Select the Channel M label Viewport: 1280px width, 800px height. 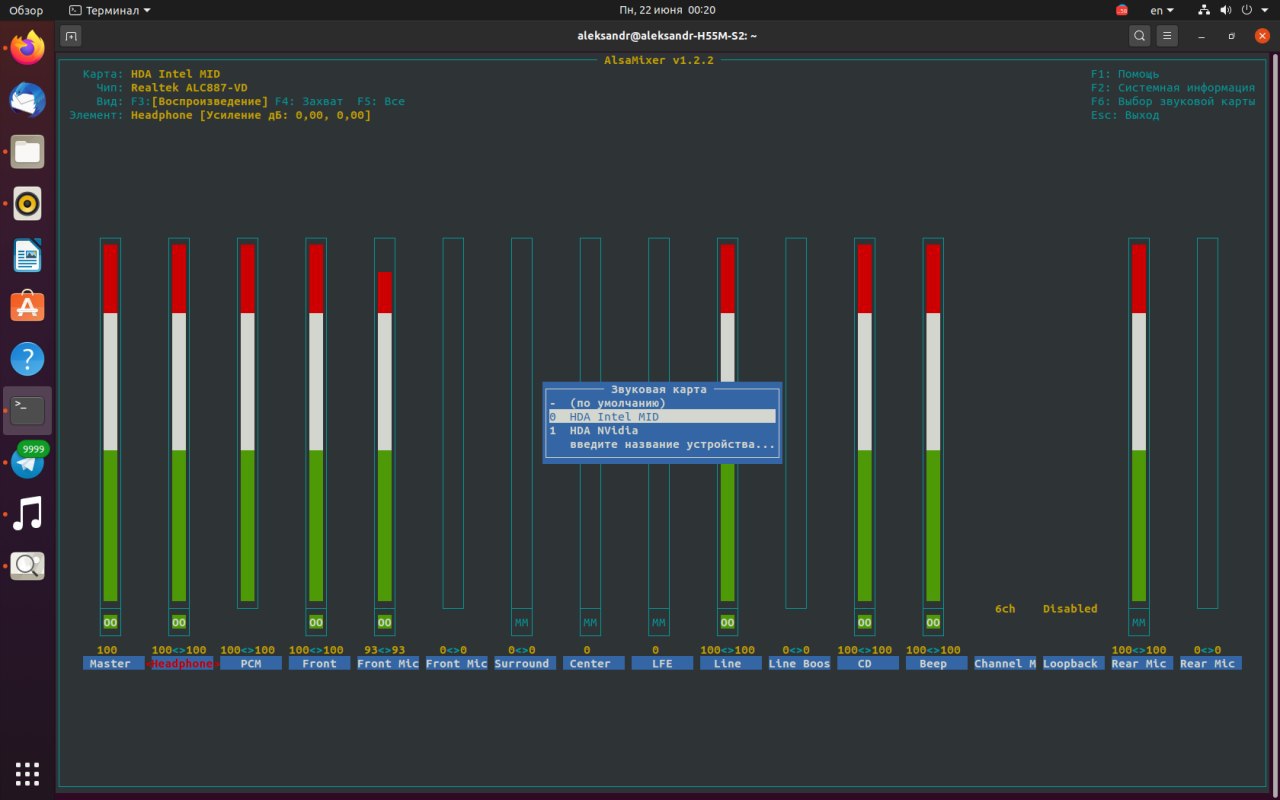pyautogui.click(x=1005, y=664)
